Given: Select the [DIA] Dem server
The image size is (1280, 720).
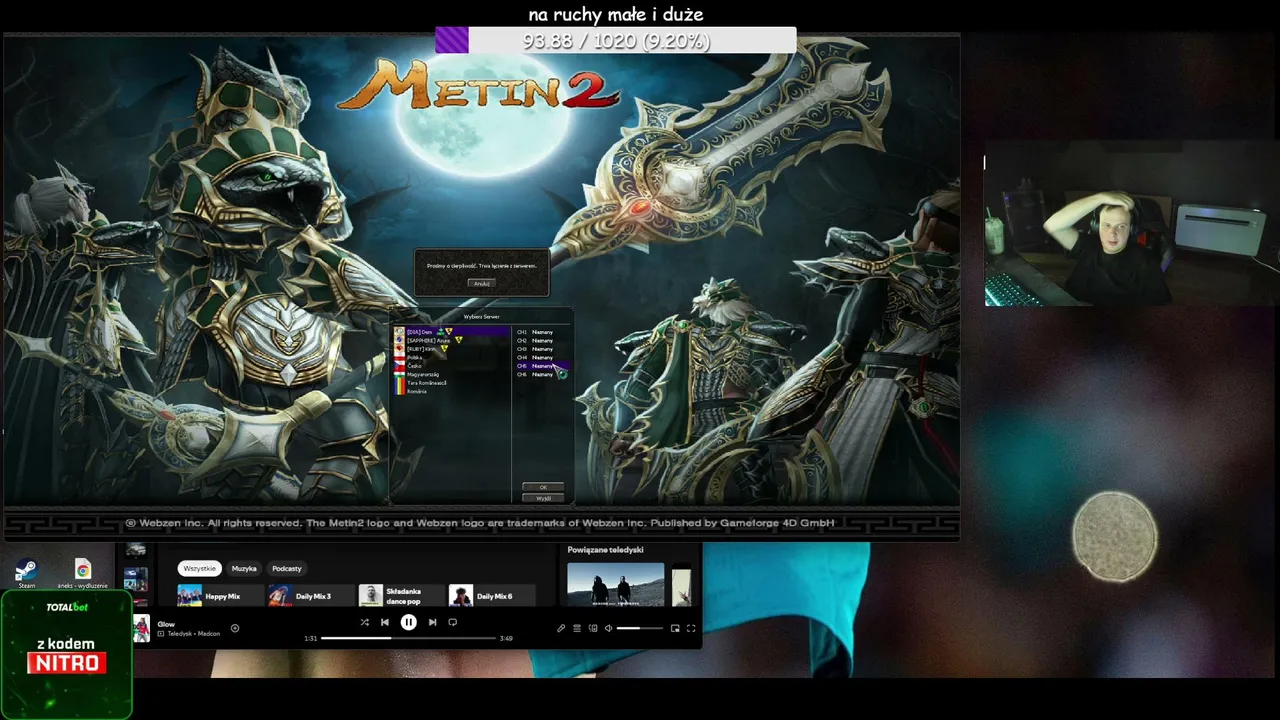Looking at the screenshot, I should click(451, 332).
